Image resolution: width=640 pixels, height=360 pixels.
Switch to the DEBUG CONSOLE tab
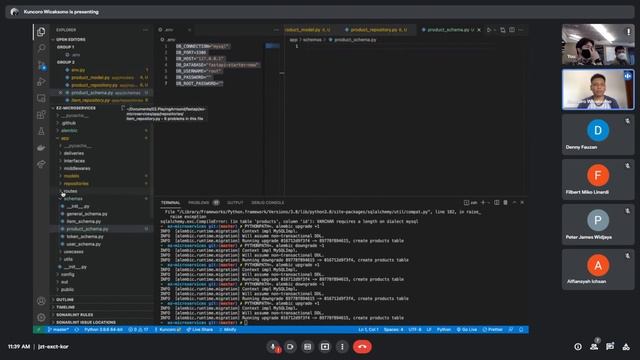[x=268, y=202]
